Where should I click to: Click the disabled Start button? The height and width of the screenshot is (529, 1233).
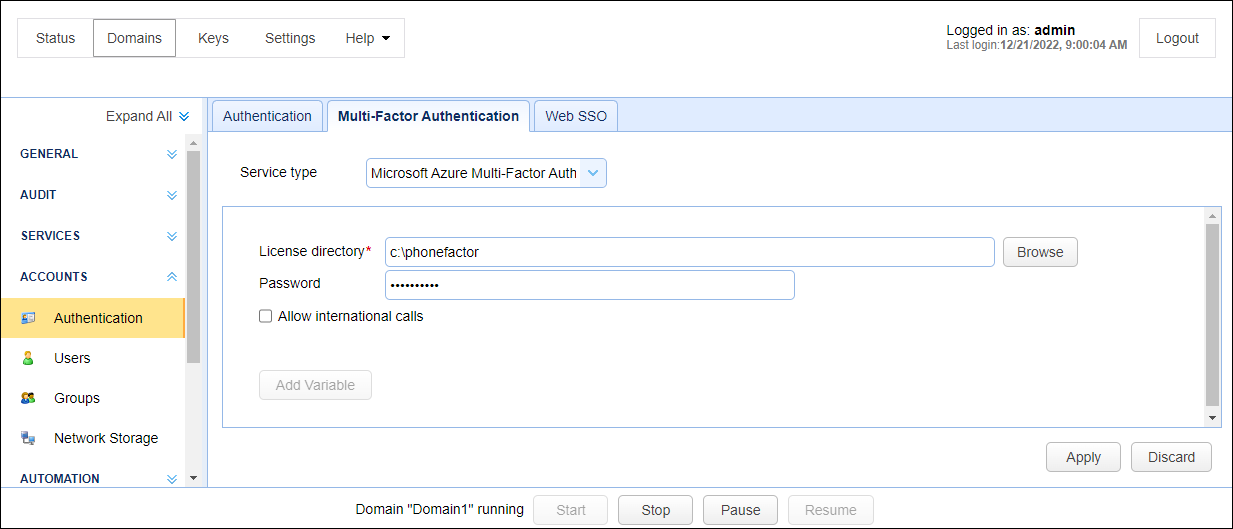click(571, 510)
